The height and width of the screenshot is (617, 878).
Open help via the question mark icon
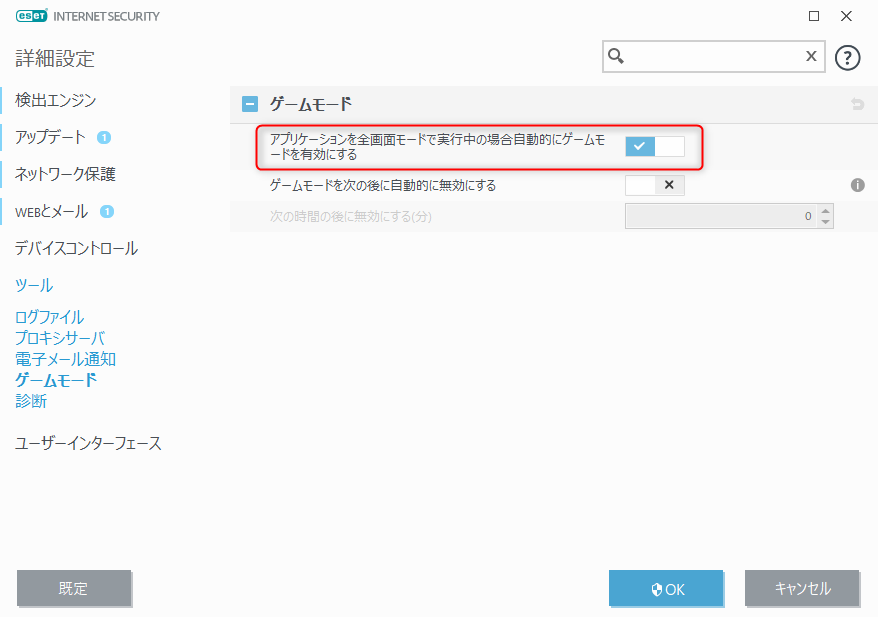coord(847,57)
